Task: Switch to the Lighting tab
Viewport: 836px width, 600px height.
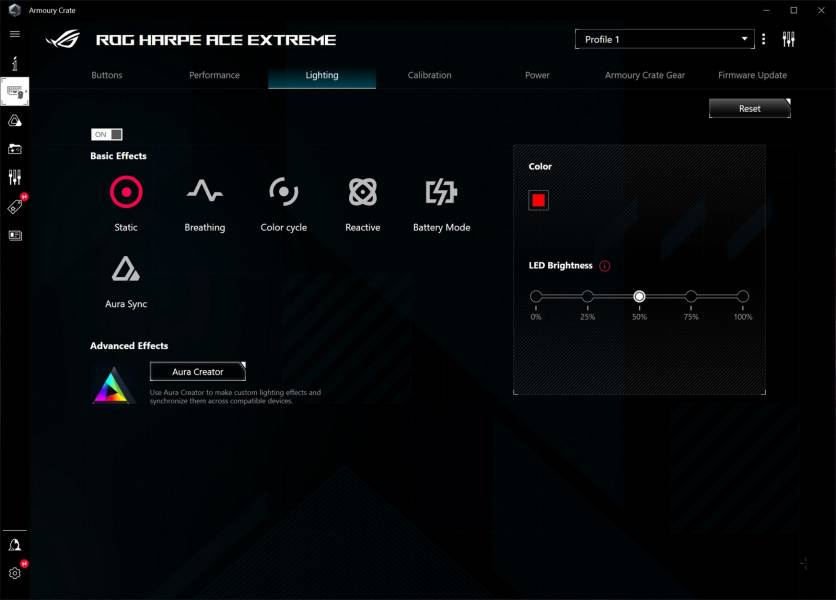Action: [x=322, y=75]
